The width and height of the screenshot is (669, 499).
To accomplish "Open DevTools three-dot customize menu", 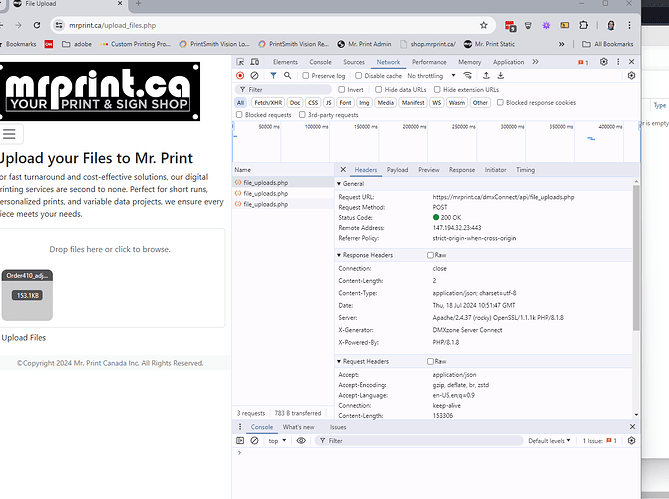I will pyautogui.click(x=618, y=62).
